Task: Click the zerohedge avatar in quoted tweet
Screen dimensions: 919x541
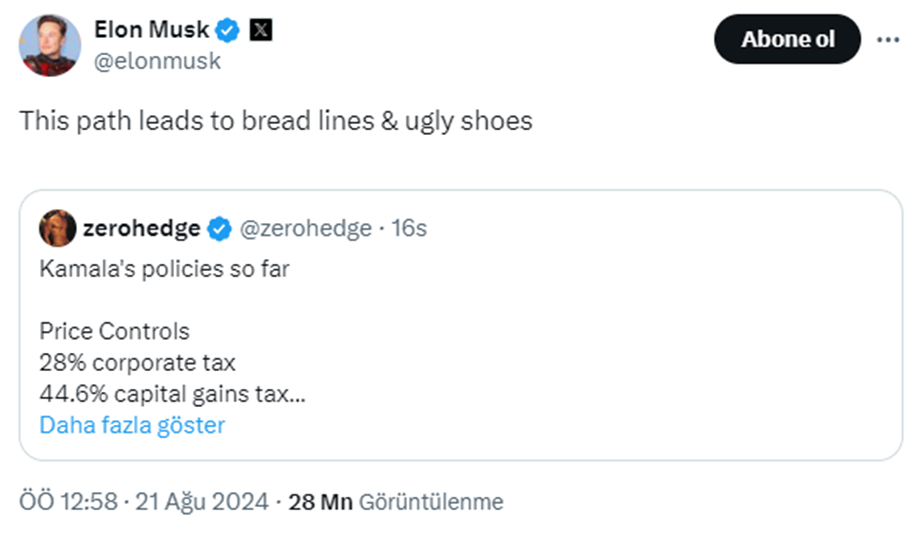Action: point(56,229)
